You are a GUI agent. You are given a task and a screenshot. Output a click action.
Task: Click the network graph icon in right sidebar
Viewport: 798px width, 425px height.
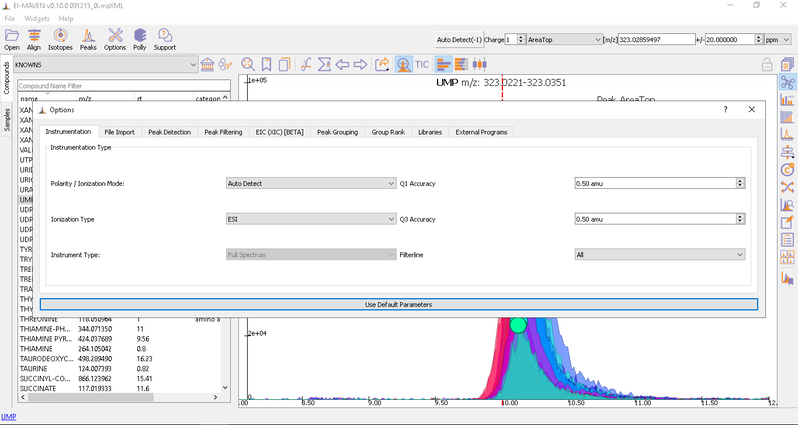[787, 82]
